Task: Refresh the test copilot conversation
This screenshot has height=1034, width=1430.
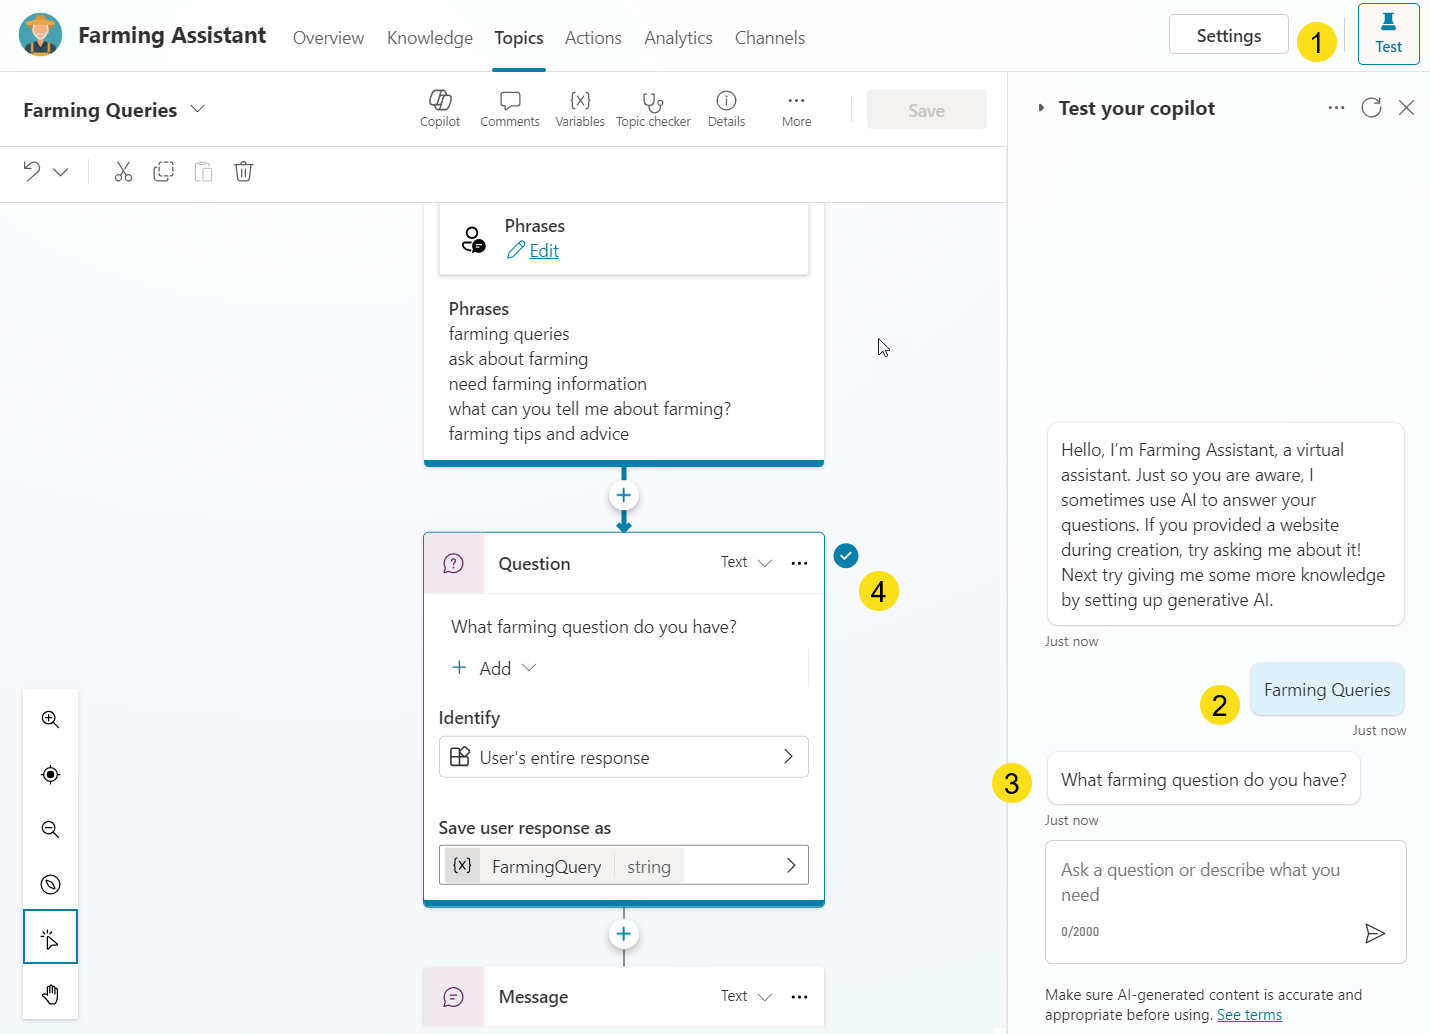Action: coord(1371,108)
